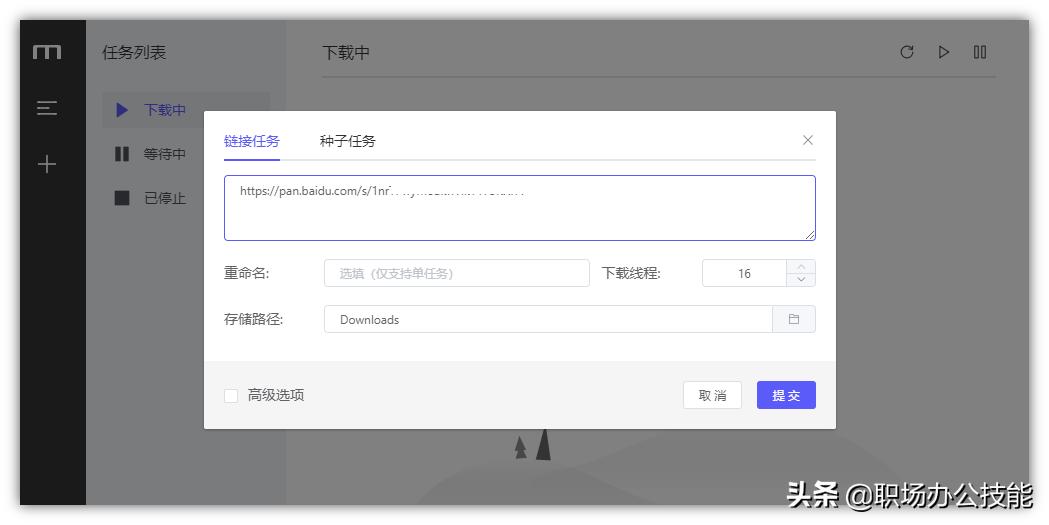Focus the 重命名 input field
1049x525 pixels.
[456, 273]
